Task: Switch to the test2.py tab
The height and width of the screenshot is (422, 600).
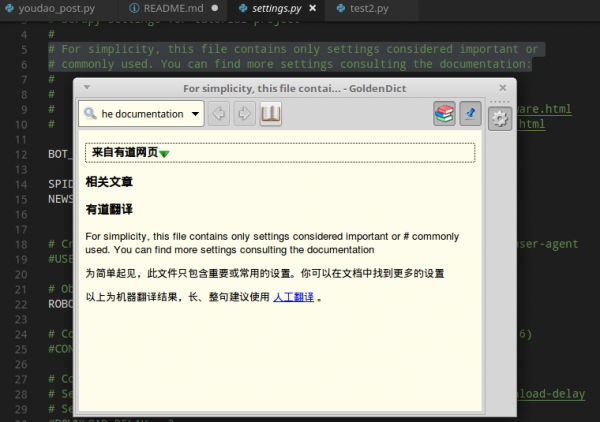Action: tap(363, 8)
